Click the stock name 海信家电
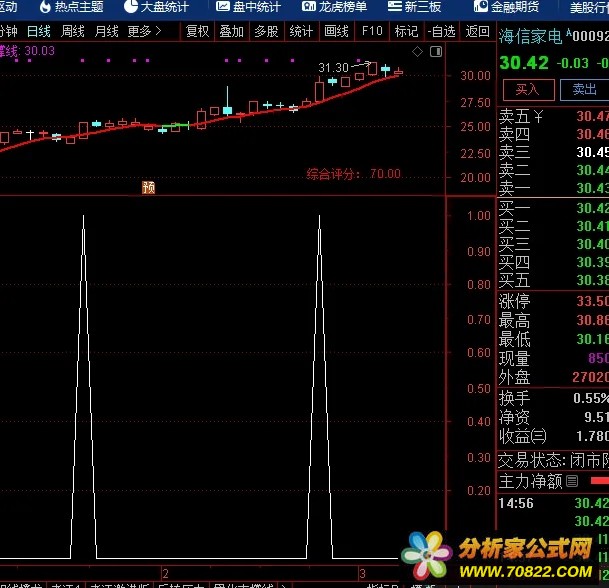 coord(530,36)
